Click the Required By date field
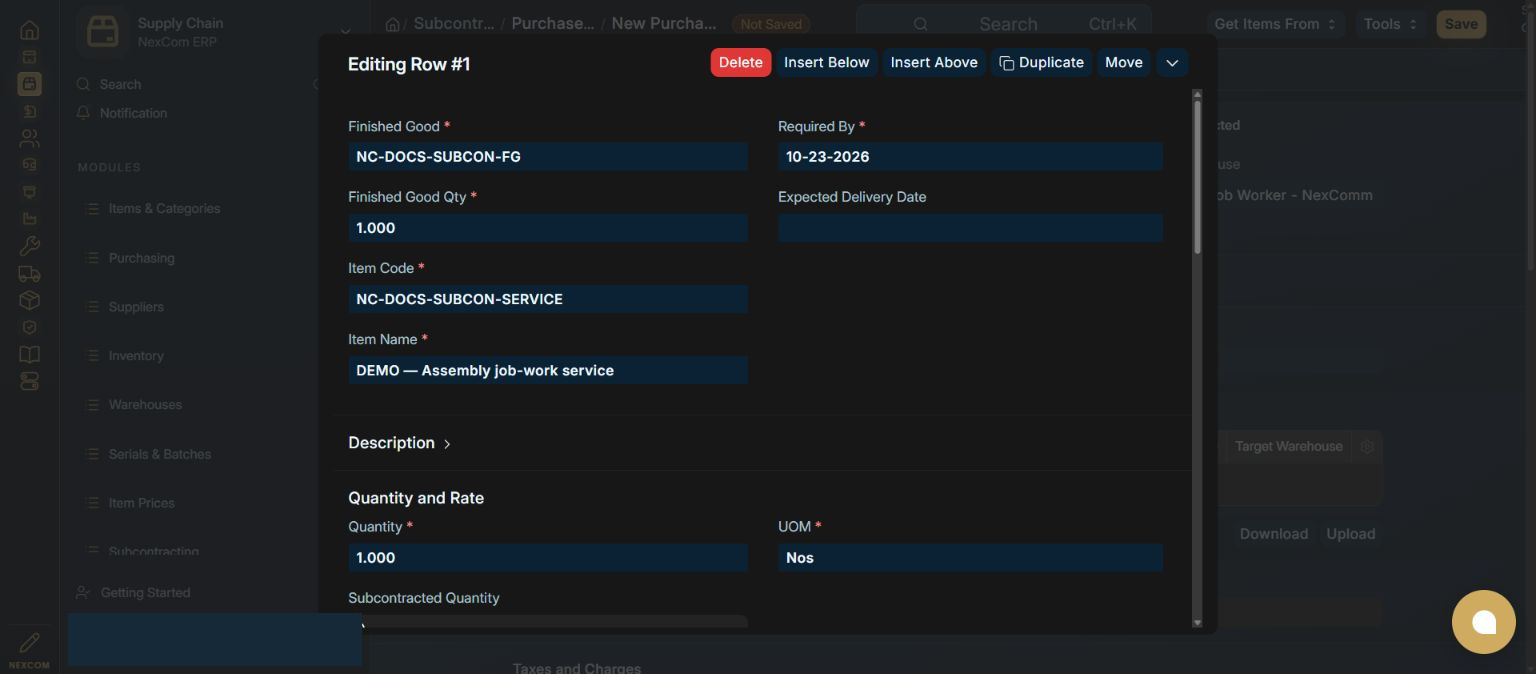The image size is (1536, 674). click(970, 157)
